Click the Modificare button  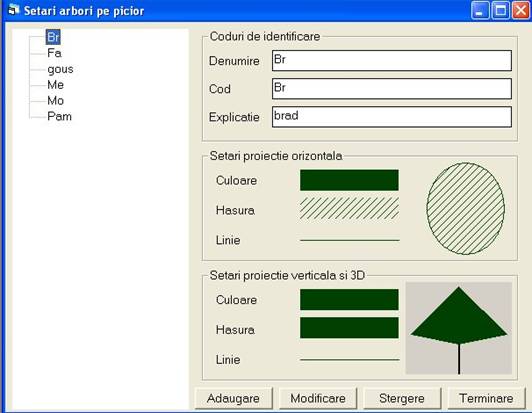(318, 398)
